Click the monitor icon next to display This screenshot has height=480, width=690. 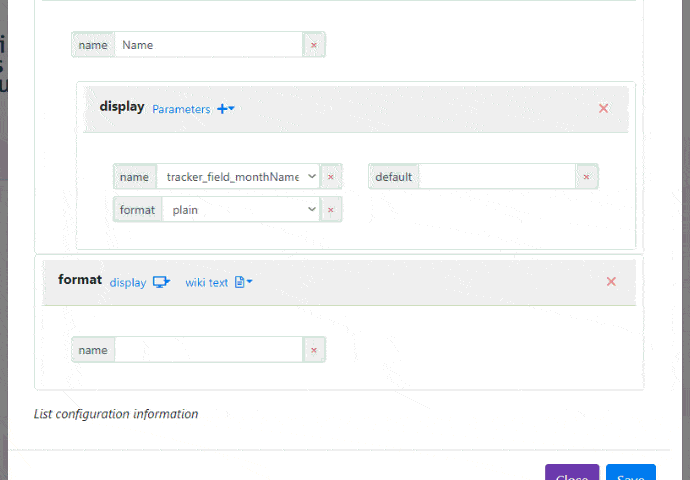pyautogui.click(x=161, y=282)
